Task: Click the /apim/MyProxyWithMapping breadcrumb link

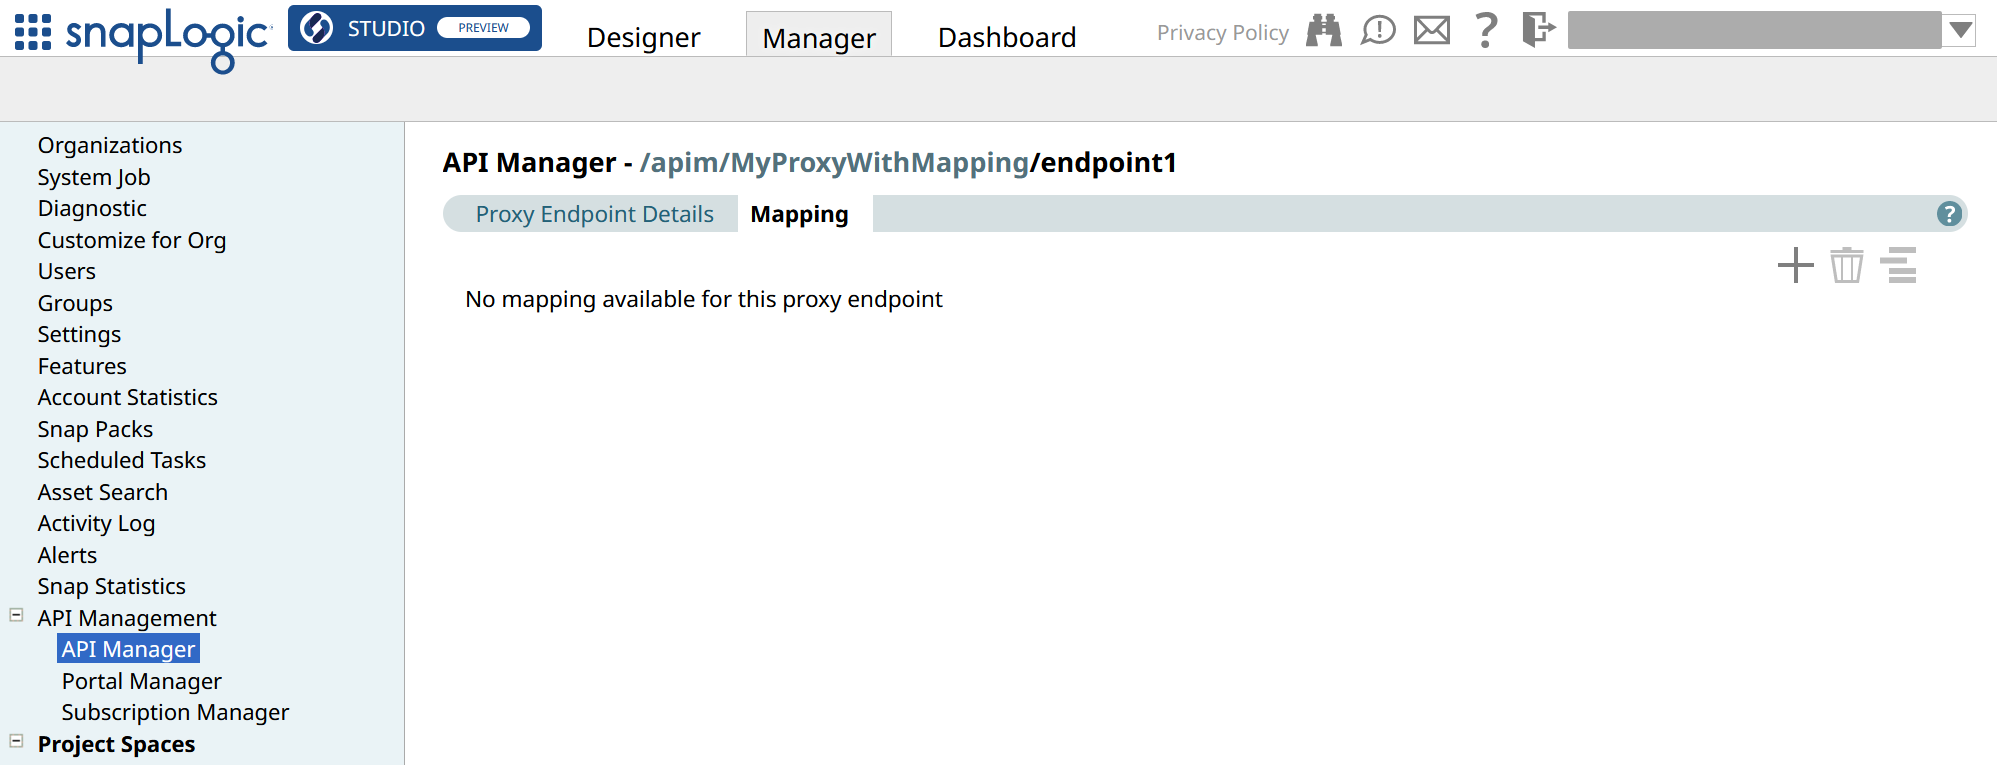Action: coord(834,162)
